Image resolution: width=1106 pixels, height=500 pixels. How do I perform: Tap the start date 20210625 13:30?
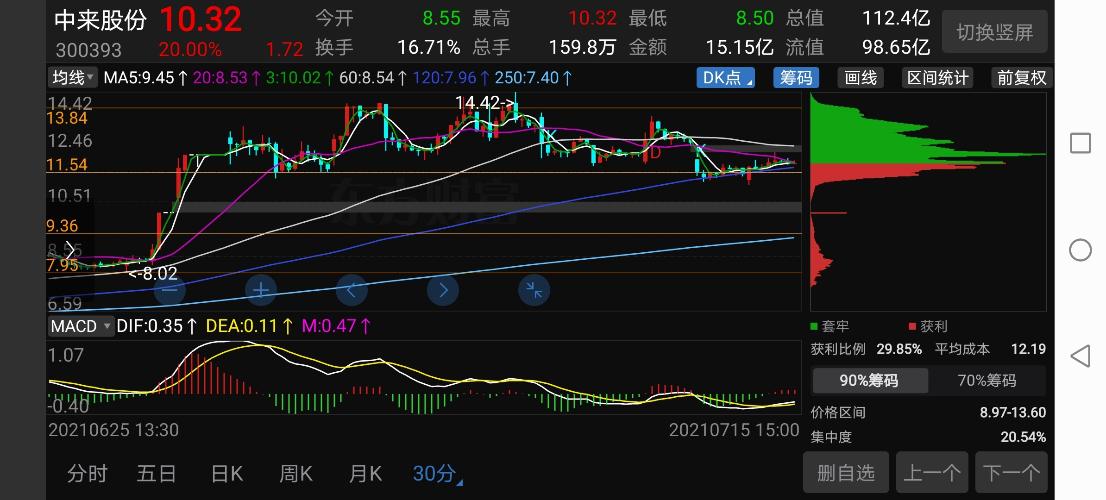[x=113, y=429]
